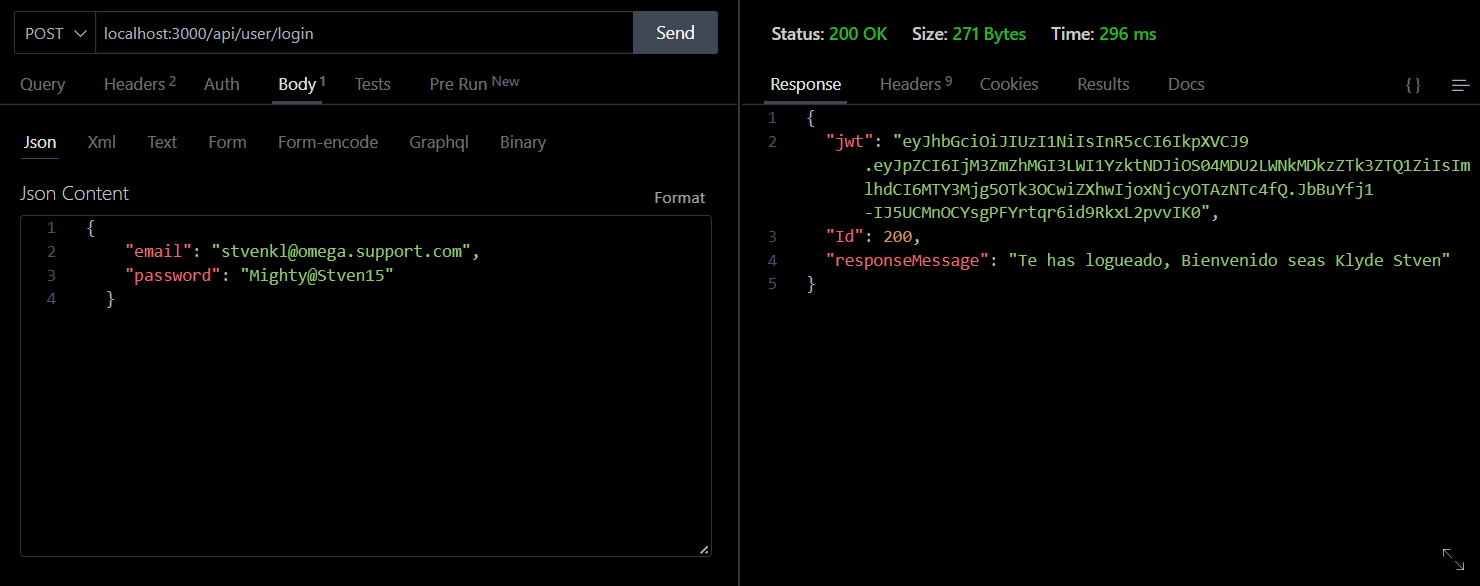Select the Xml body type
The image size is (1480, 586).
(102, 142)
